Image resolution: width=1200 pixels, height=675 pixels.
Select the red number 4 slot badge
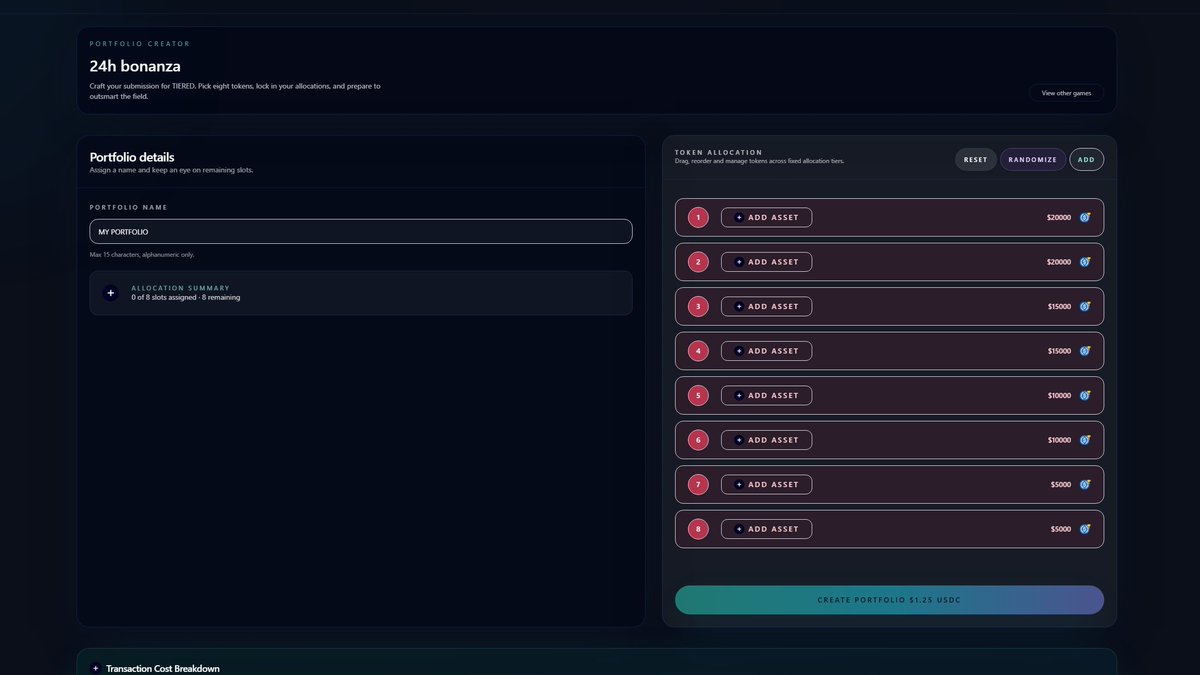(x=699, y=351)
